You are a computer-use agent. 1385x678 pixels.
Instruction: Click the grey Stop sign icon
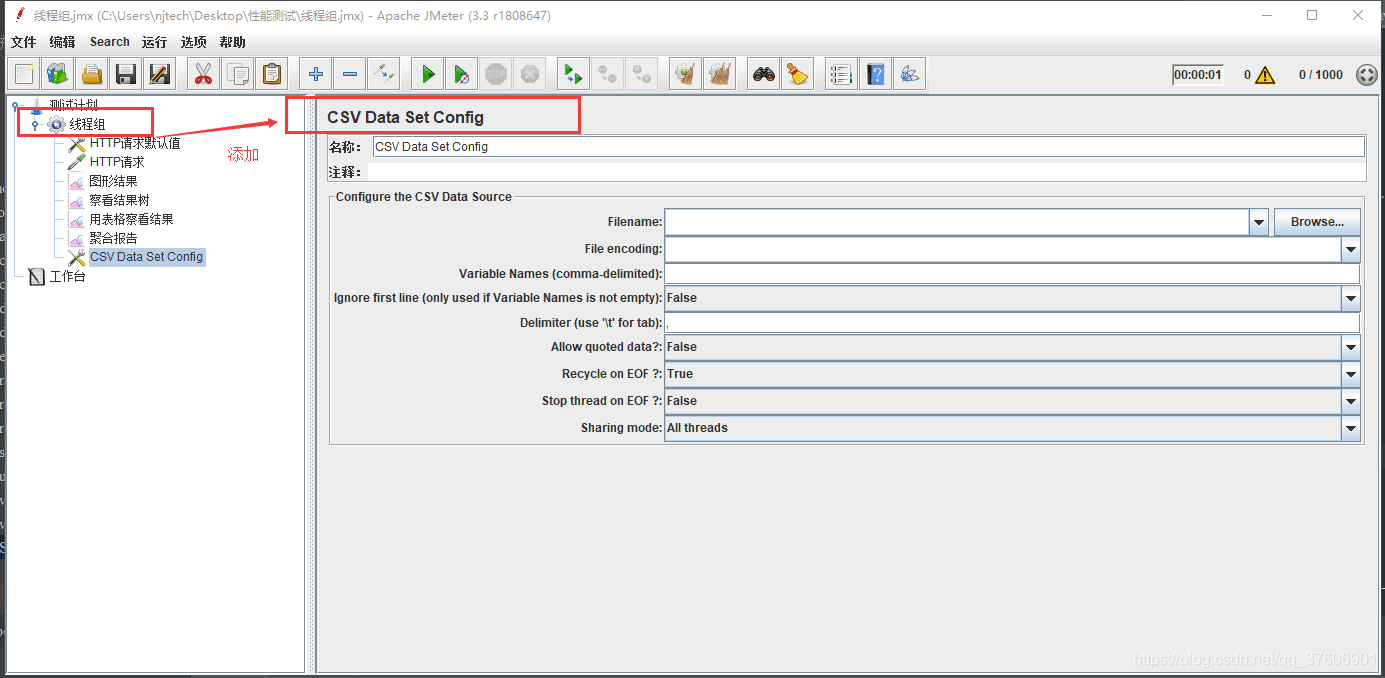click(496, 74)
